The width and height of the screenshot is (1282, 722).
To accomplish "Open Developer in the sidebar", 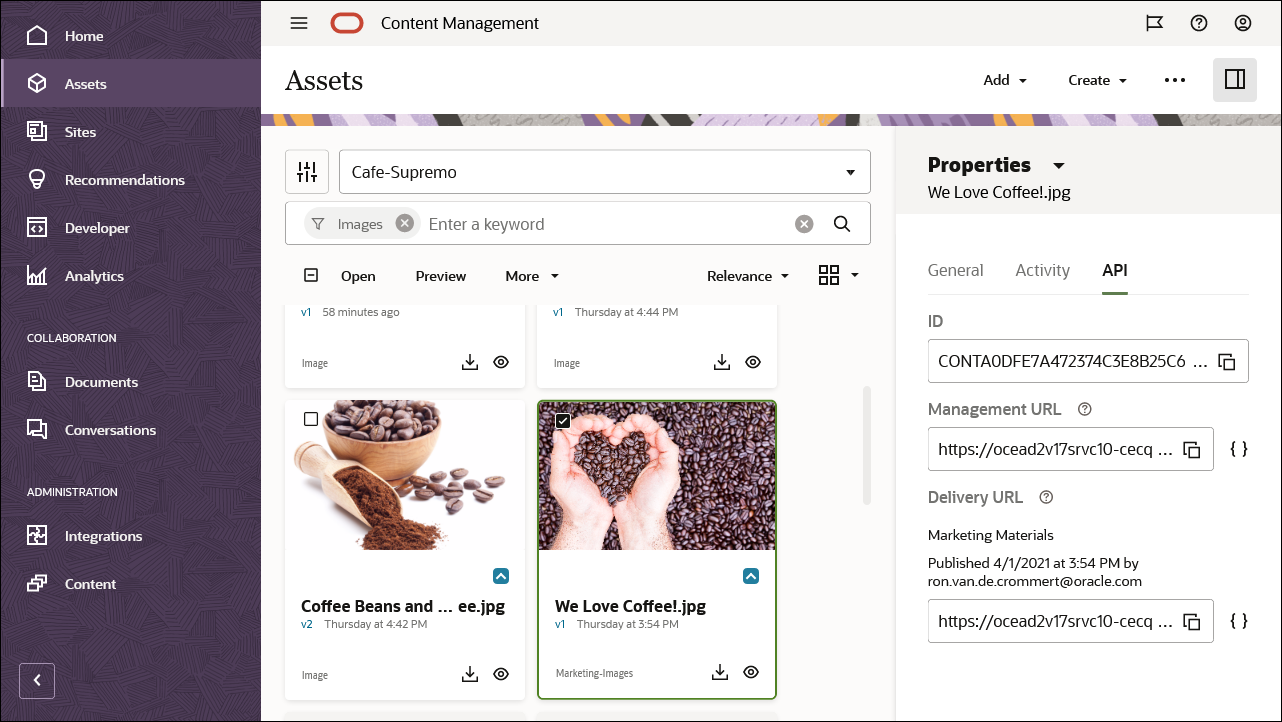I will (131, 228).
